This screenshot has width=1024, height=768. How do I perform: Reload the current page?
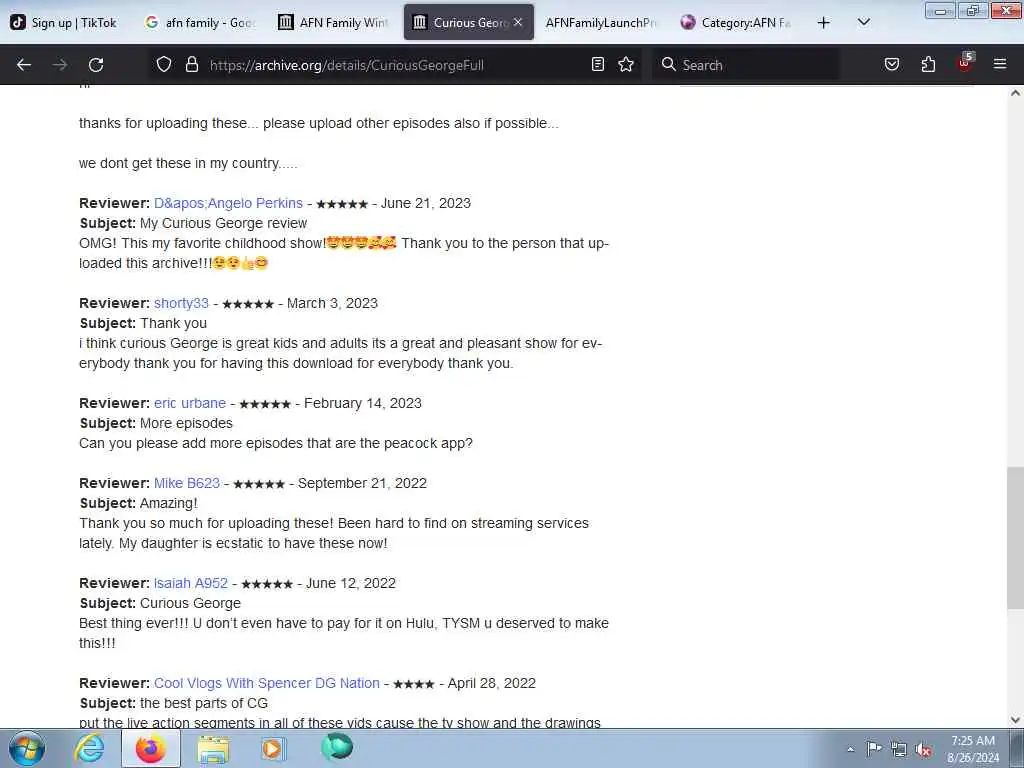point(96,65)
